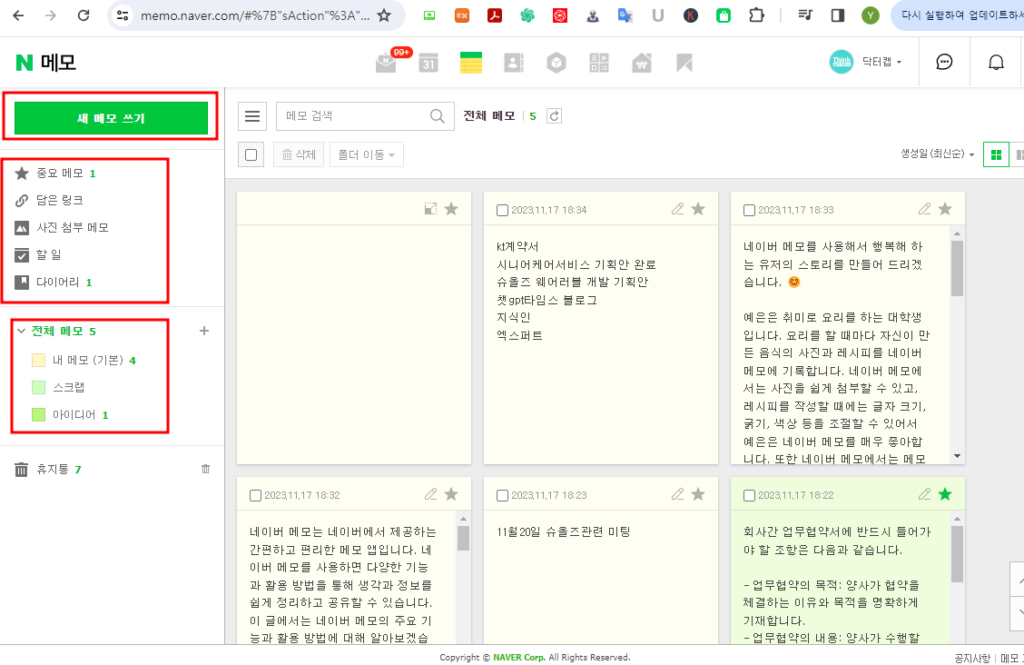Star the 18:34 kt계약서 memo

698,209
